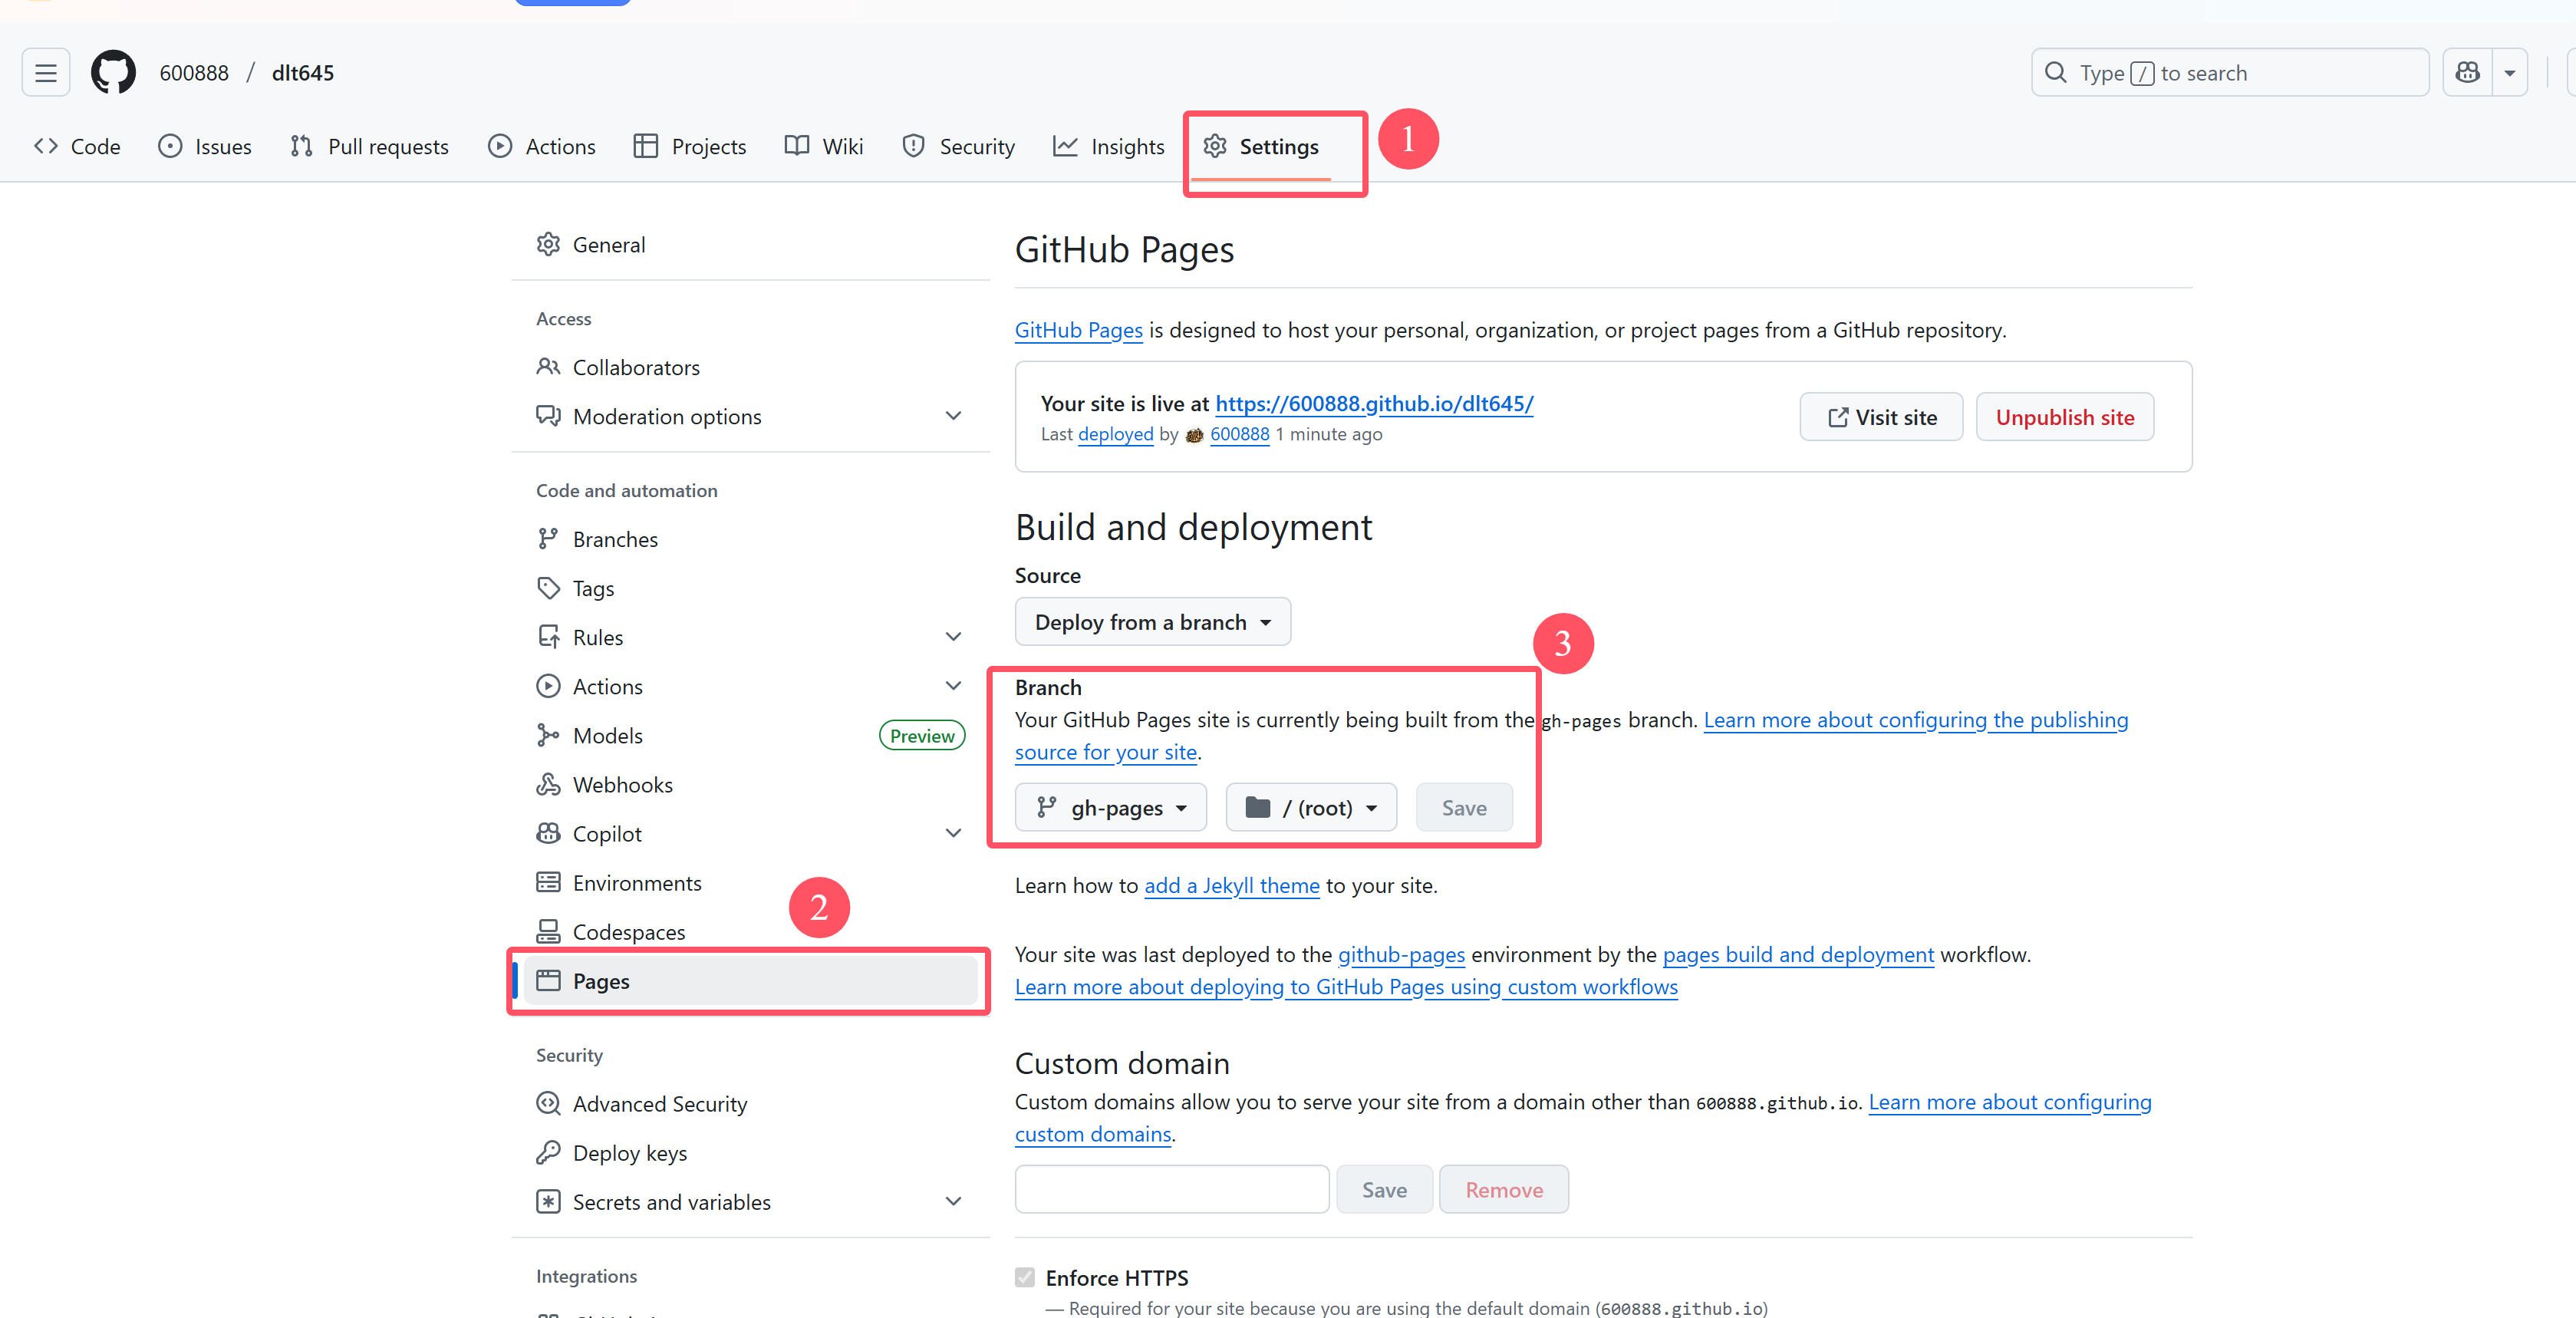
Task: Go to Branches settings
Action: 614,540
